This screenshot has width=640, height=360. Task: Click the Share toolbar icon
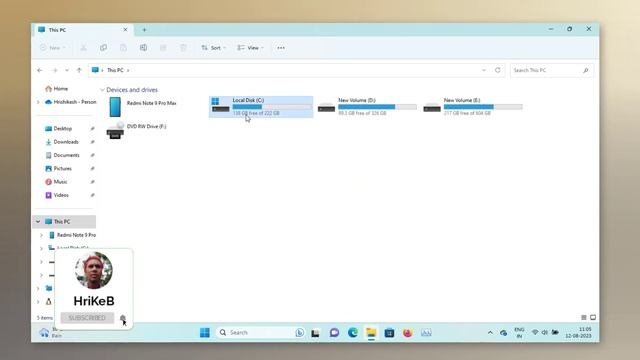tap(163, 48)
